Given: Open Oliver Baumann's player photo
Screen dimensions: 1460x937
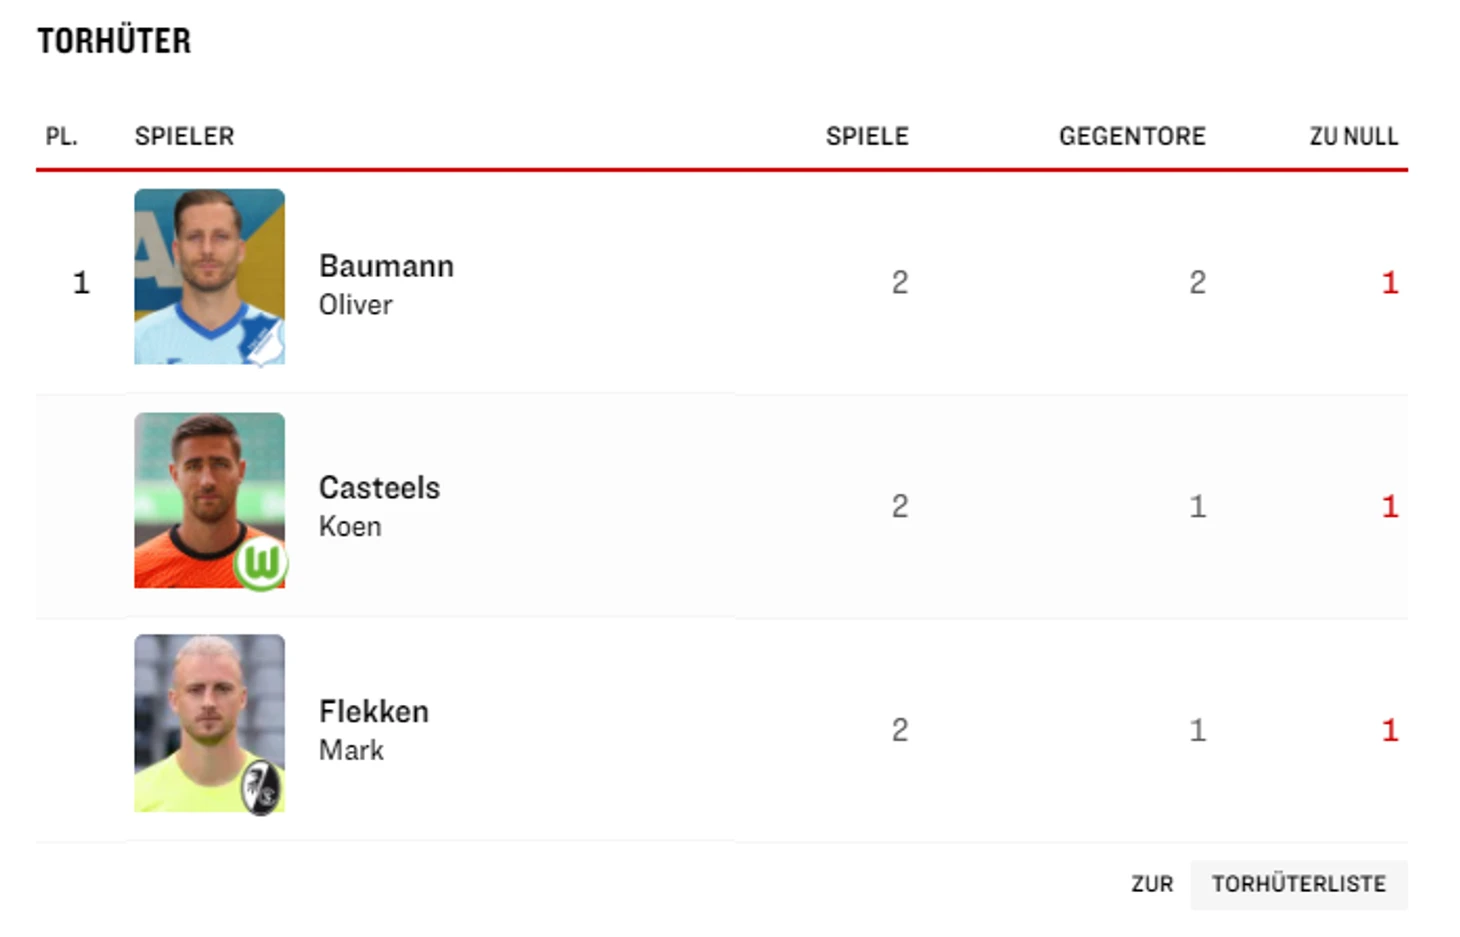Looking at the screenshot, I should [x=209, y=277].
